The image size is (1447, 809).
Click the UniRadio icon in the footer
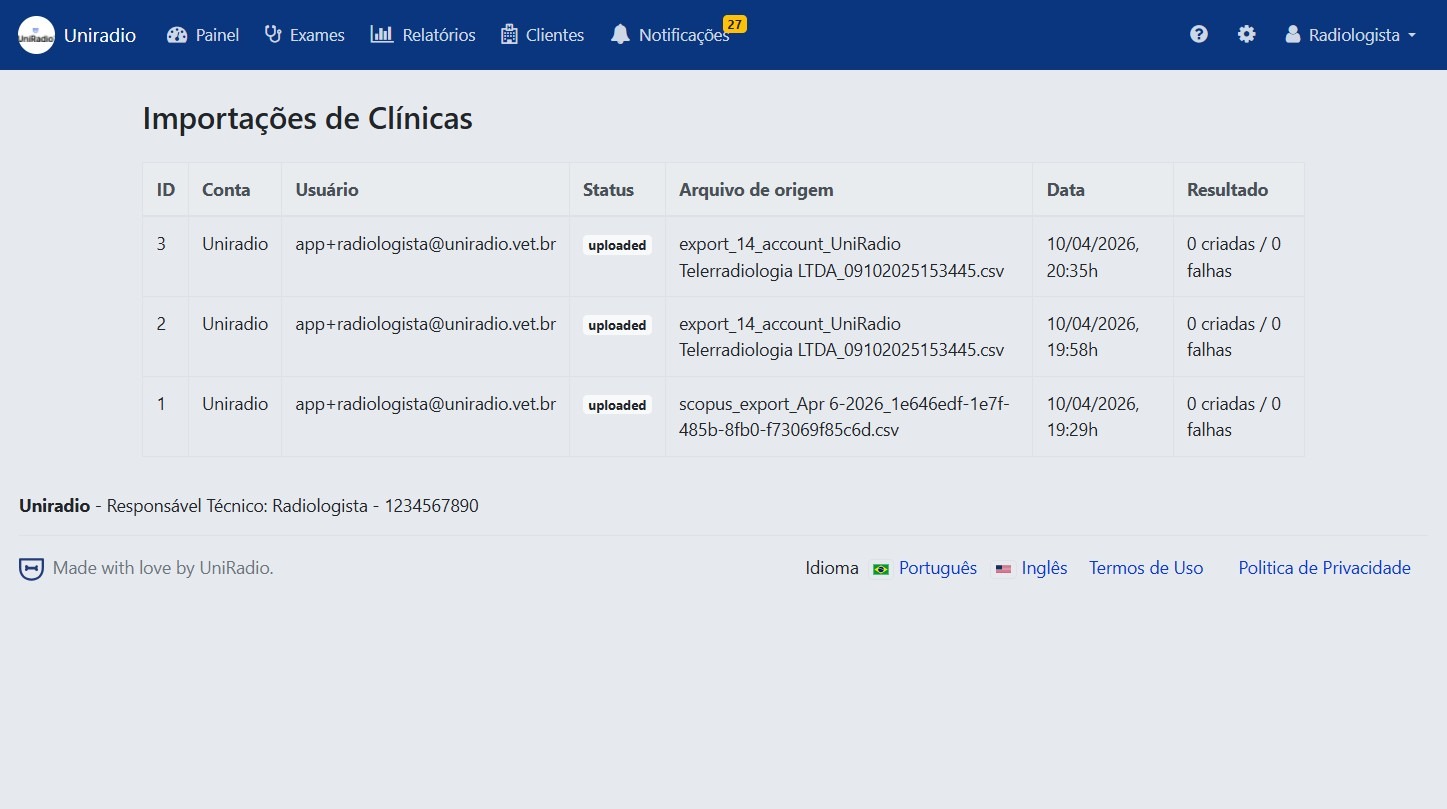tap(30, 567)
